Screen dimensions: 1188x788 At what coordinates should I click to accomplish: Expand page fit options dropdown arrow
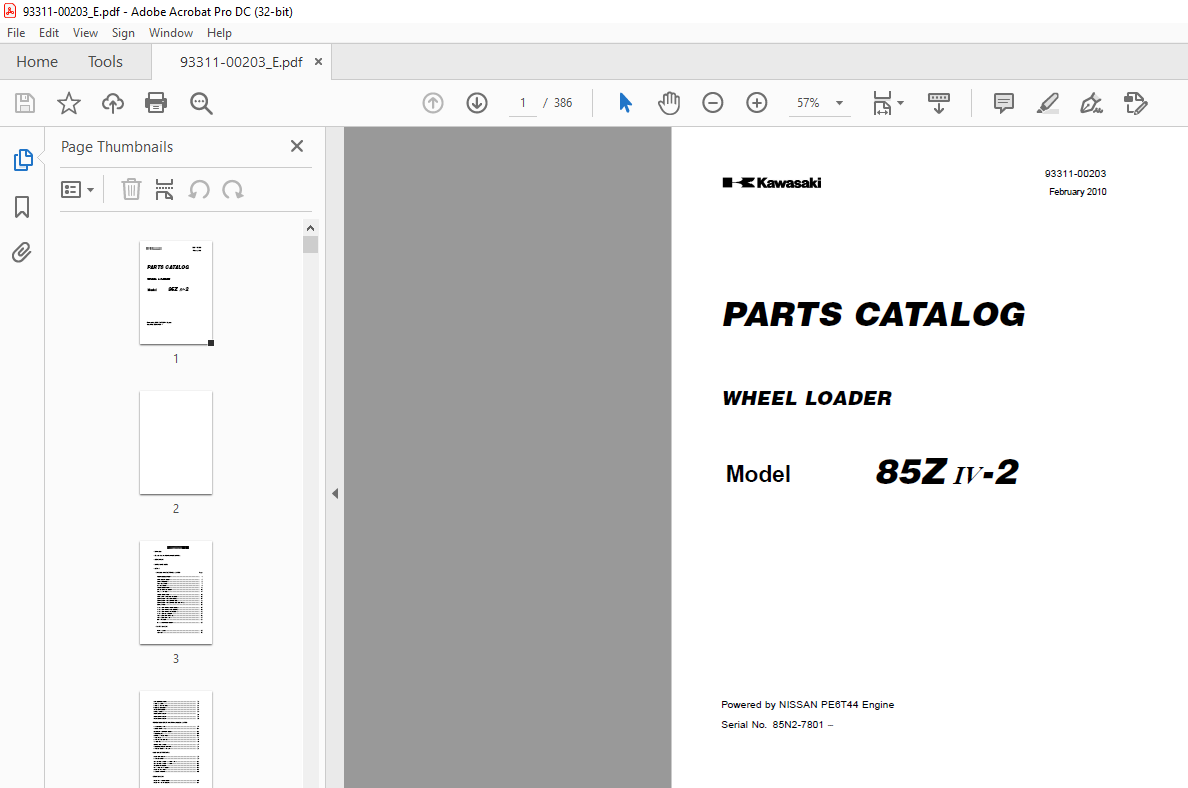[900, 103]
